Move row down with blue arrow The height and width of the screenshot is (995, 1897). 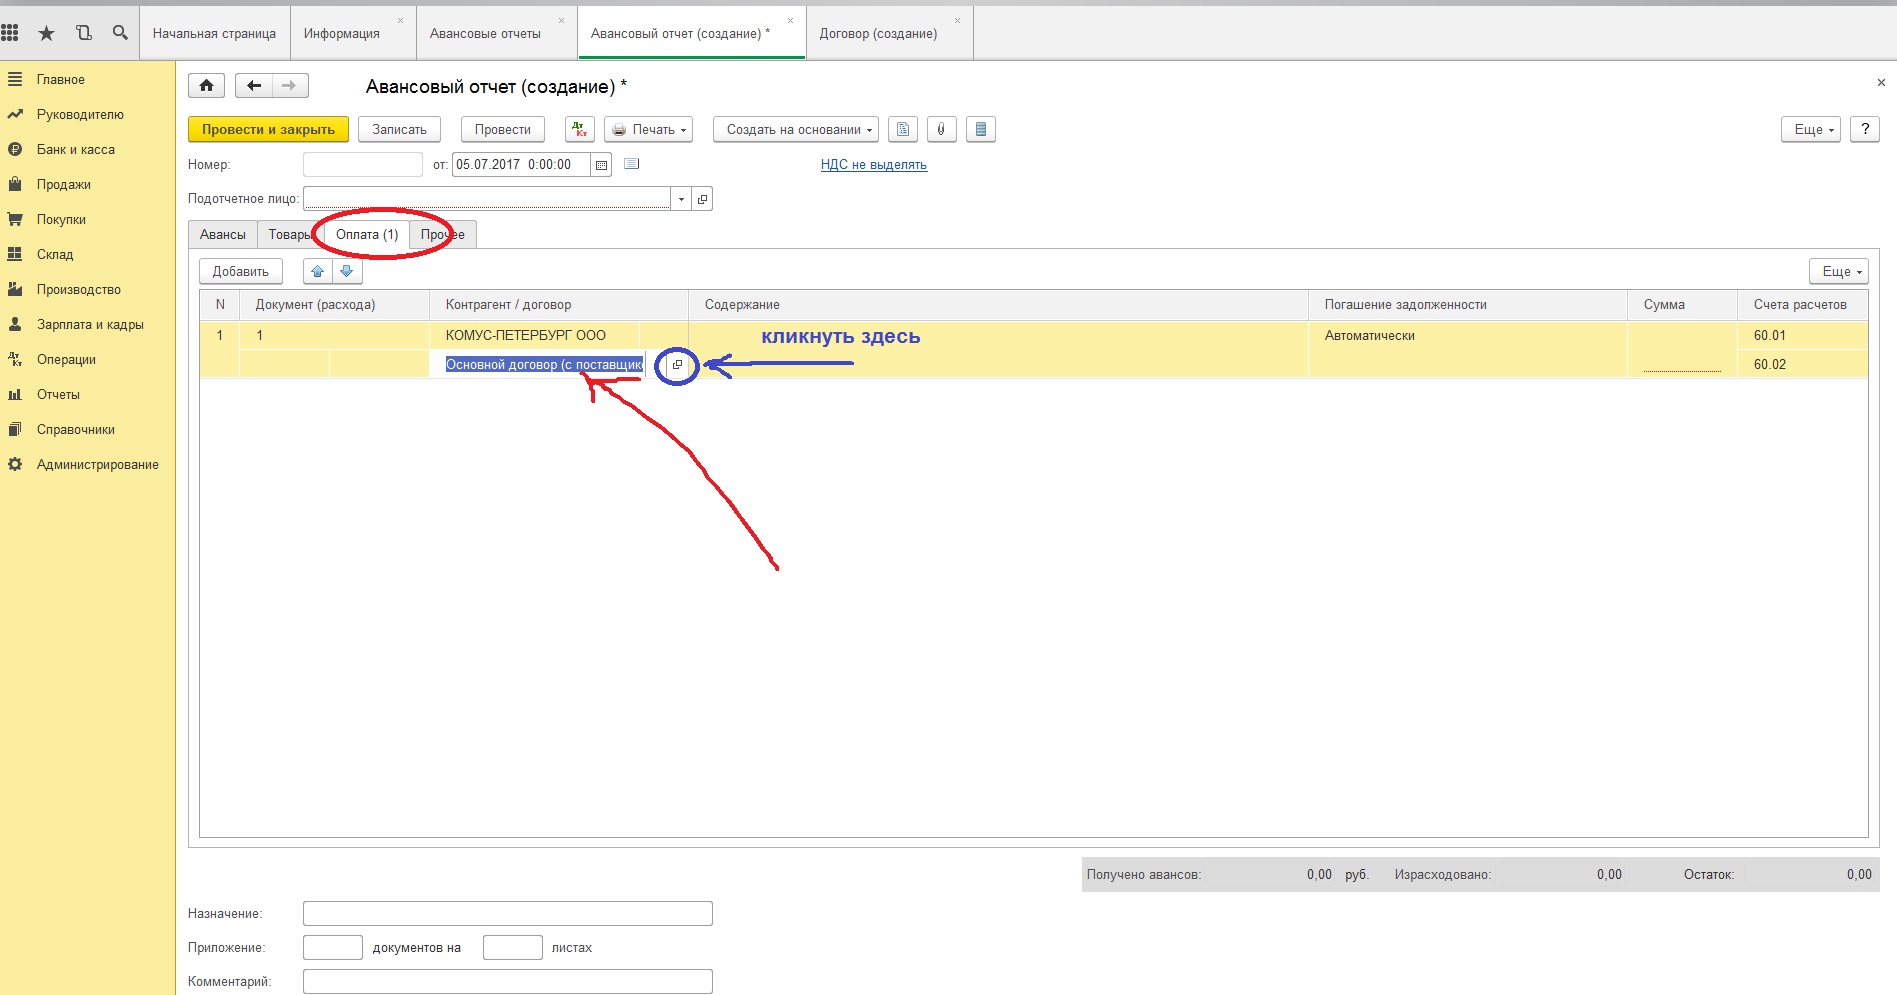[x=346, y=271]
